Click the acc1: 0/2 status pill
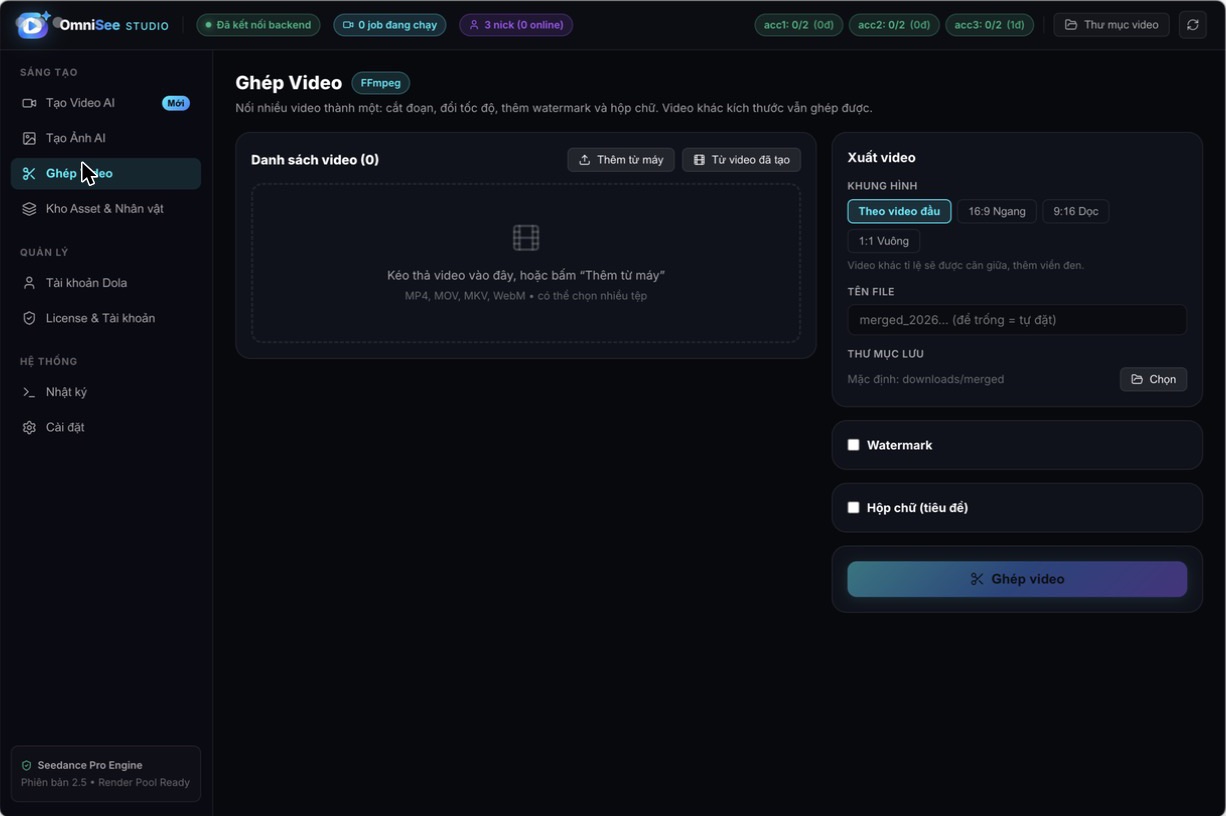Screen dimensions: 1226x816 (798, 25)
